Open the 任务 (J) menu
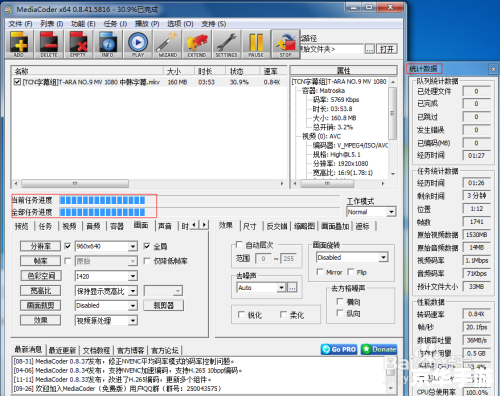 (x=115, y=24)
